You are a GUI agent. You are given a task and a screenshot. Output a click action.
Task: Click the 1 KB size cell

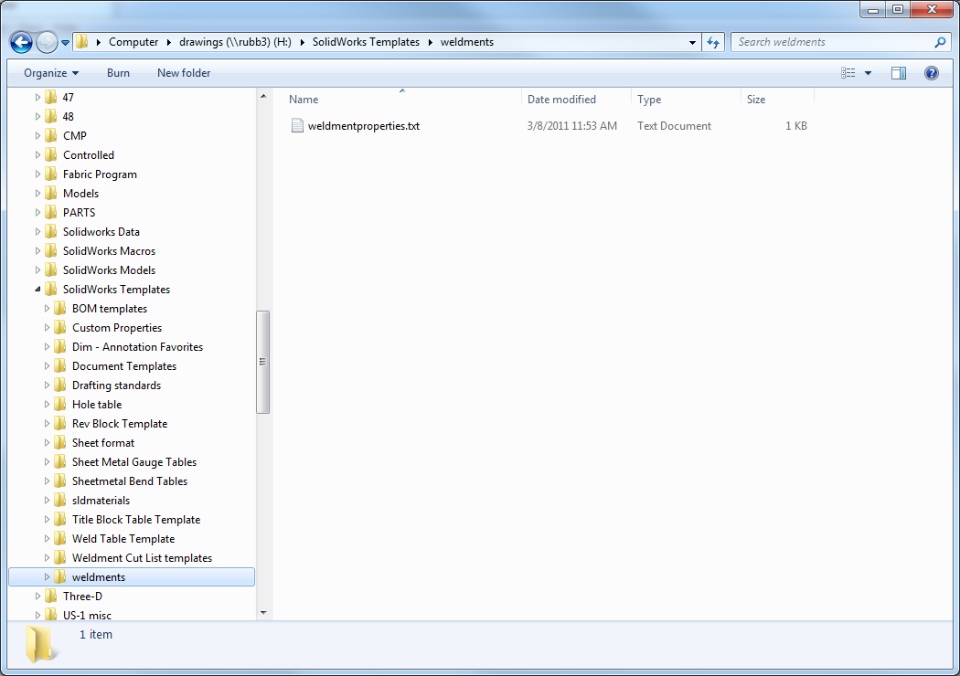[796, 126]
